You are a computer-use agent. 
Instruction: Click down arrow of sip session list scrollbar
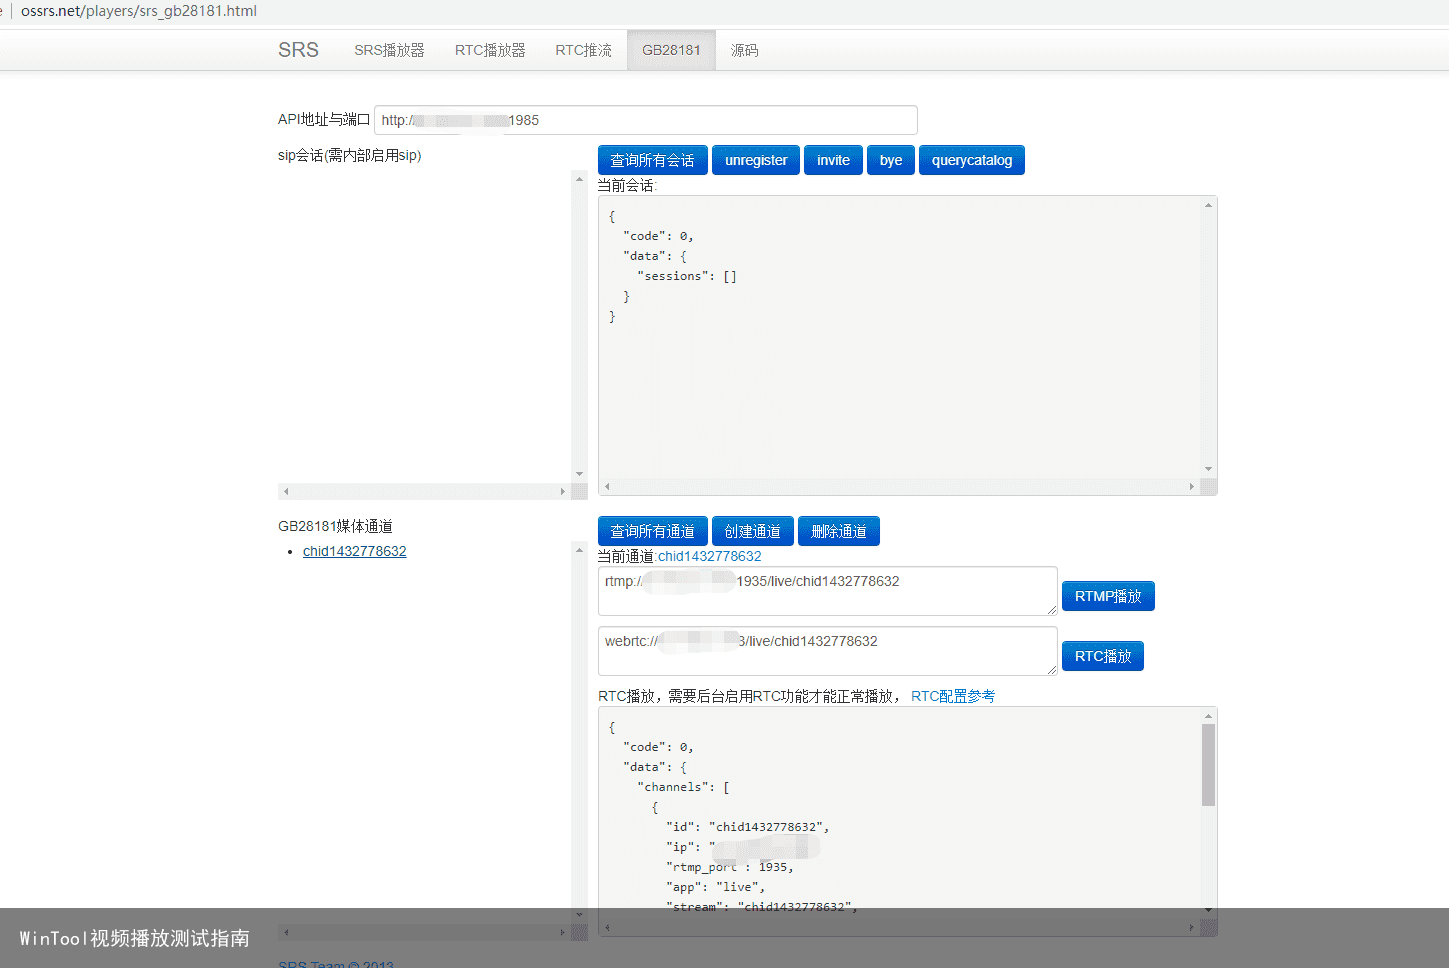pos(579,474)
